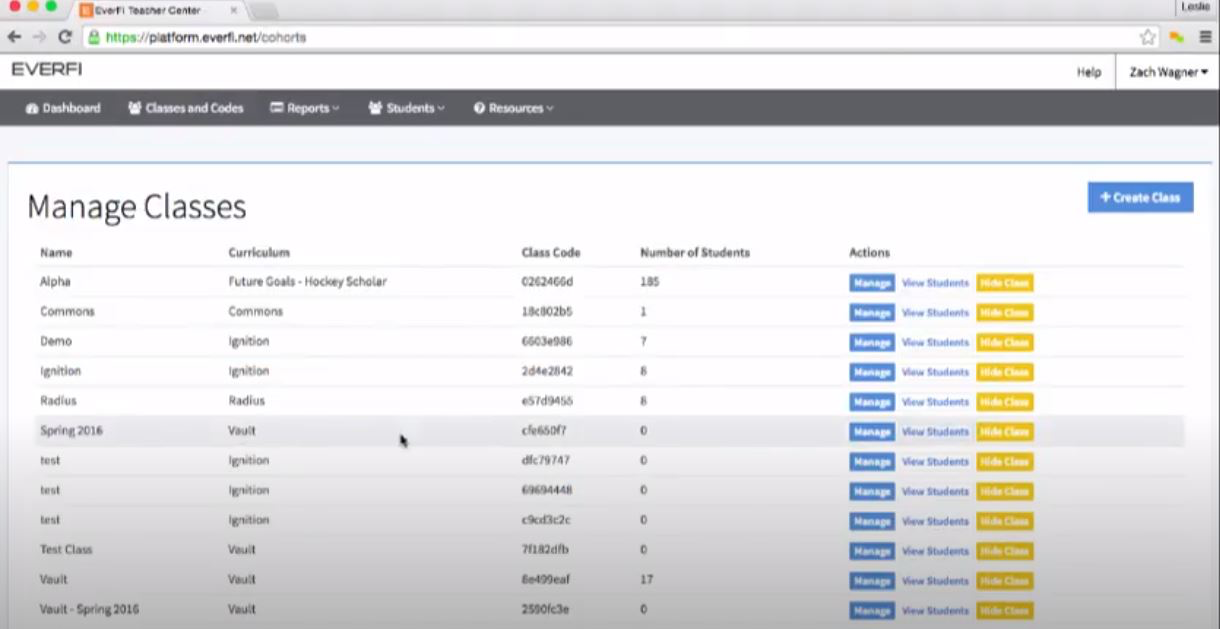The image size is (1220, 629).
Task: Click the Class Code column header
Action: (x=551, y=252)
